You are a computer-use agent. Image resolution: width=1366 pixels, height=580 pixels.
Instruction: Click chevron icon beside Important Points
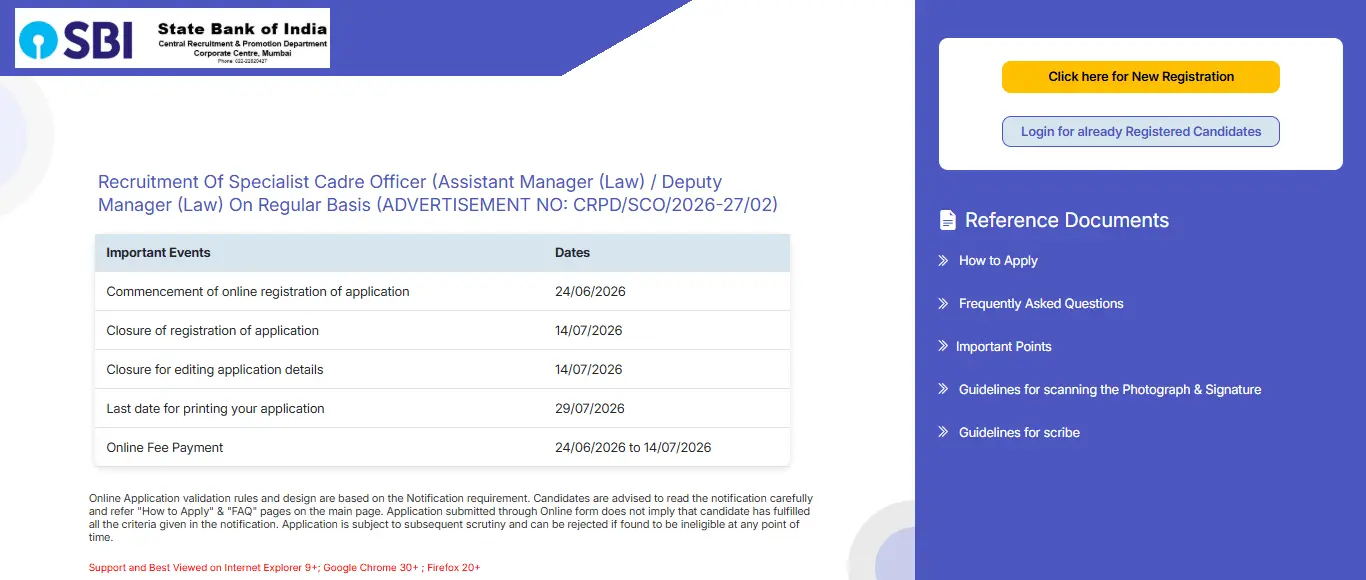pos(943,346)
